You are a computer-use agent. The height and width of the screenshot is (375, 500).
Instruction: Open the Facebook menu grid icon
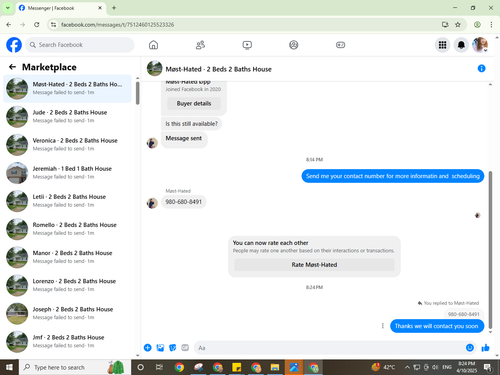pyautogui.click(x=442, y=45)
